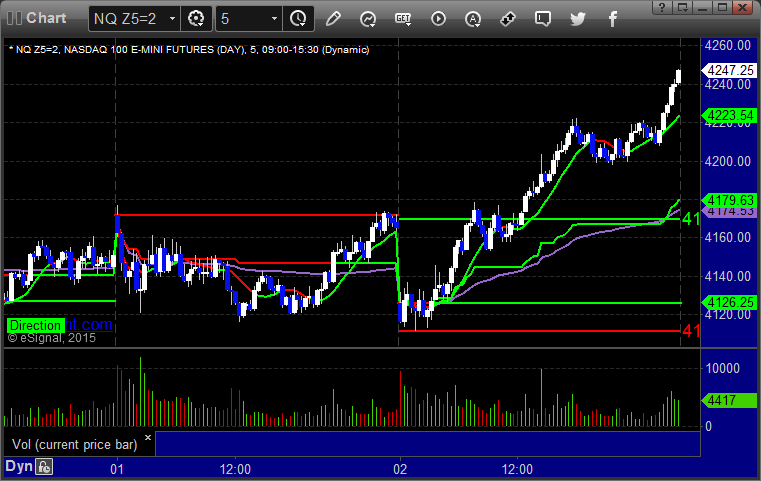Click the 4247.25 current price tag
Screen dimensions: 761x481
point(729,70)
